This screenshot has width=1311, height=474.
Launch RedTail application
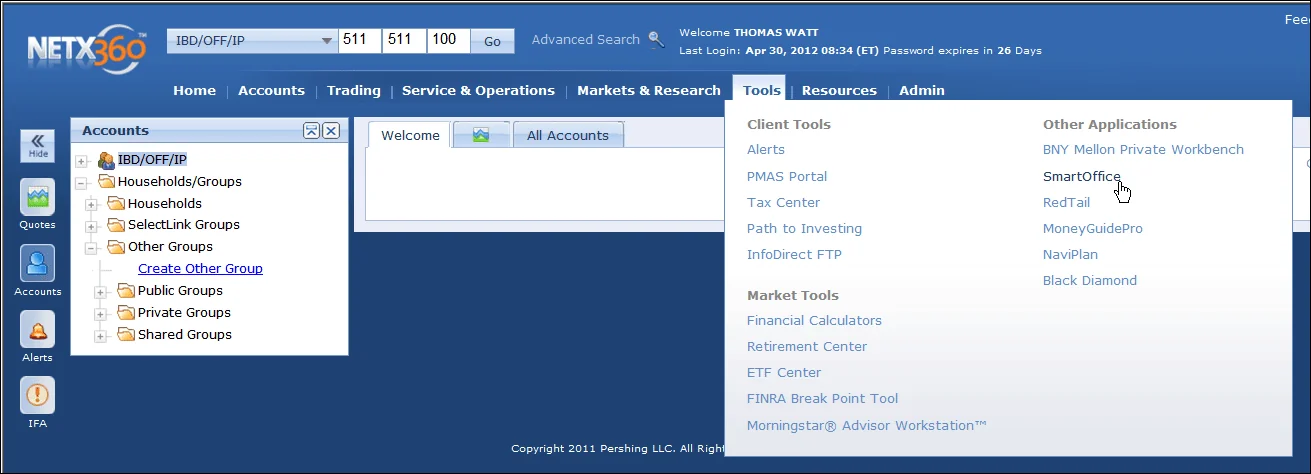pos(1066,202)
